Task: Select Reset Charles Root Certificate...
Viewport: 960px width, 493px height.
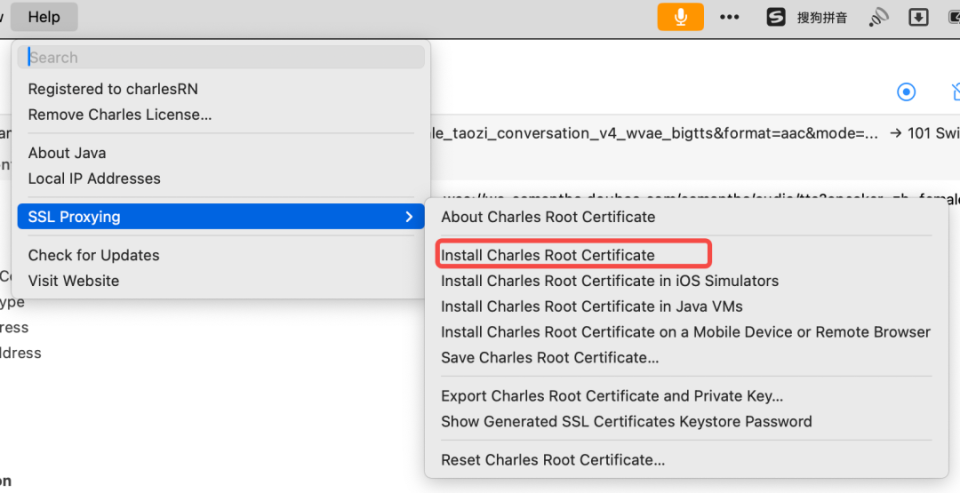Action: click(x=553, y=460)
